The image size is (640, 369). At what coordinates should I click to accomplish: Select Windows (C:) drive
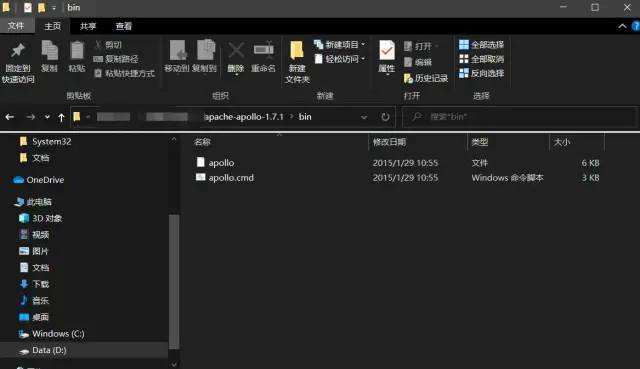(52, 333)
